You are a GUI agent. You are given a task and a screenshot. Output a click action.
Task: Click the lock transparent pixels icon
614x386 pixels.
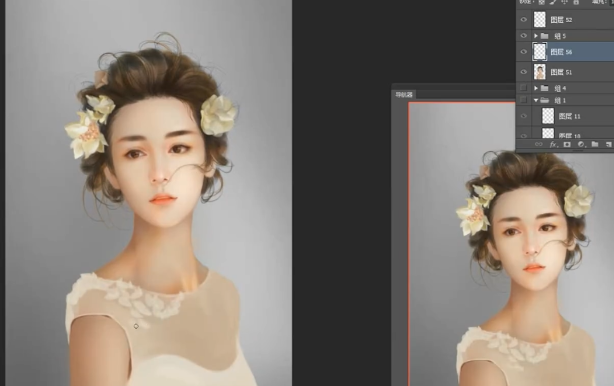(x=541, y=2)
